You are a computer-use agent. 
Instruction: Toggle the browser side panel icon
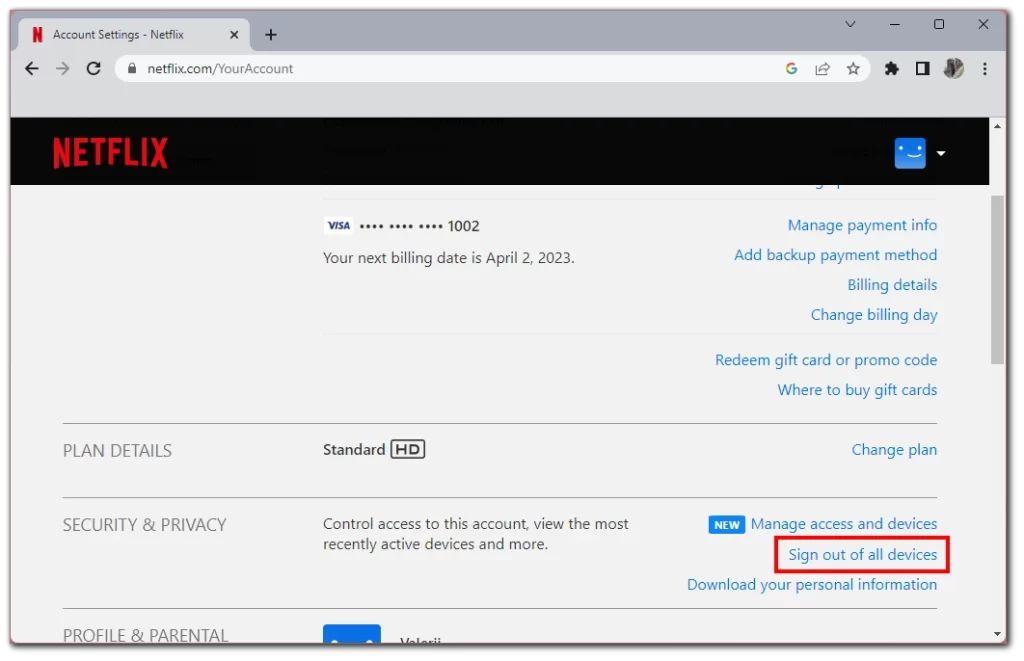[x=922, y=69]
